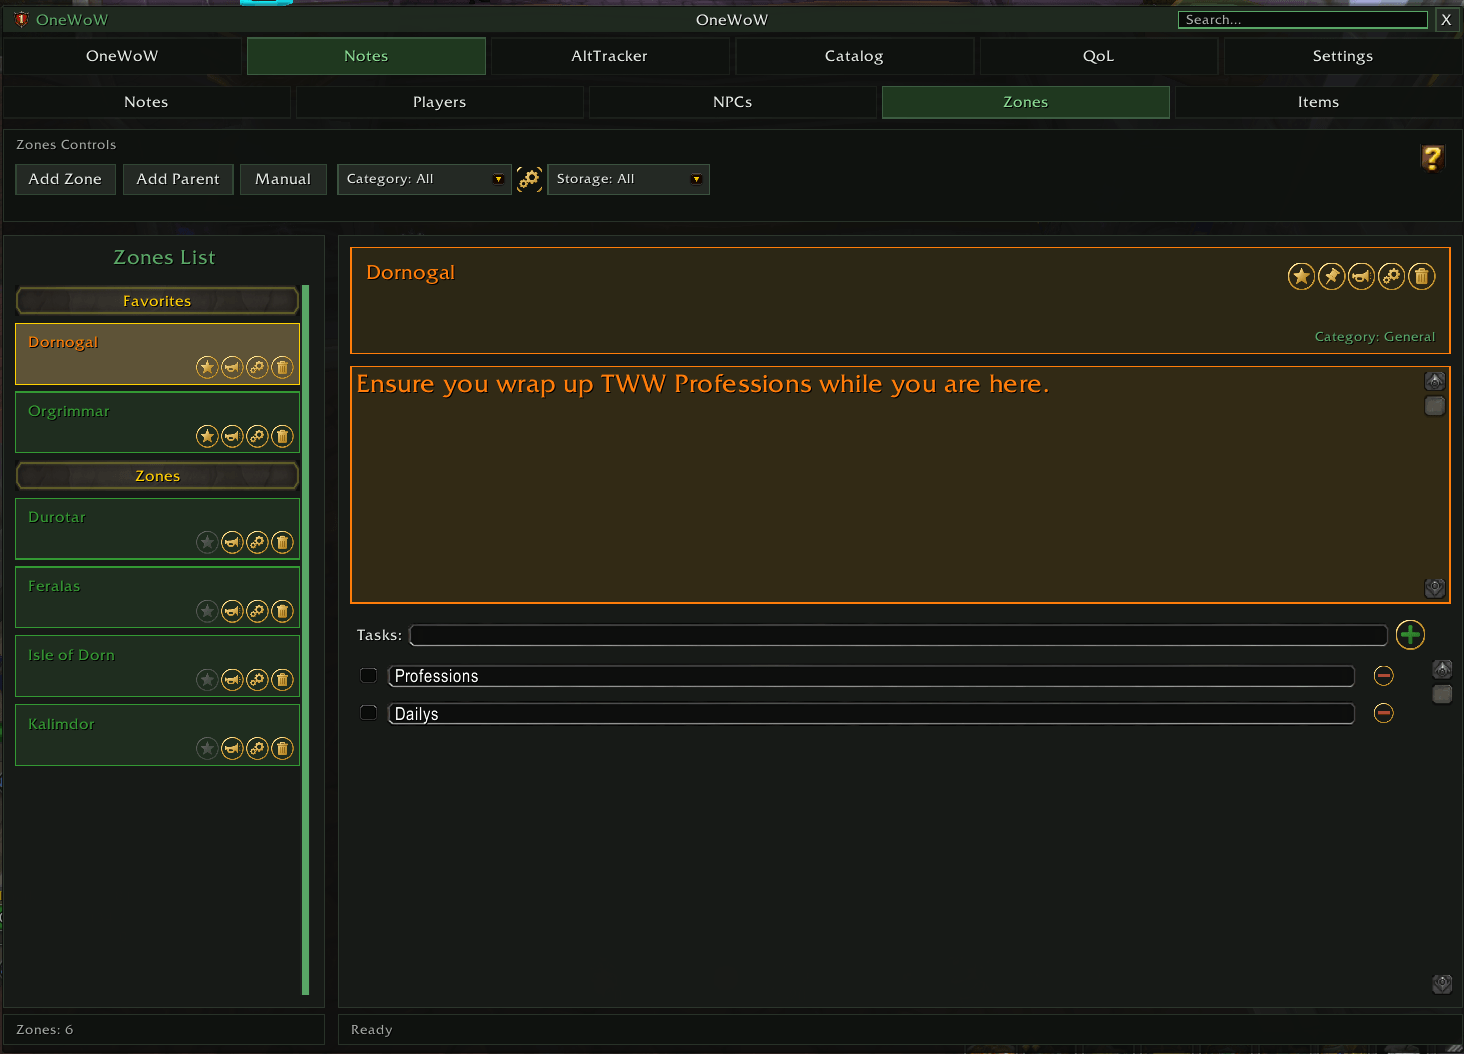Click horn icon on Feralas card

click(x=232, y=611)
